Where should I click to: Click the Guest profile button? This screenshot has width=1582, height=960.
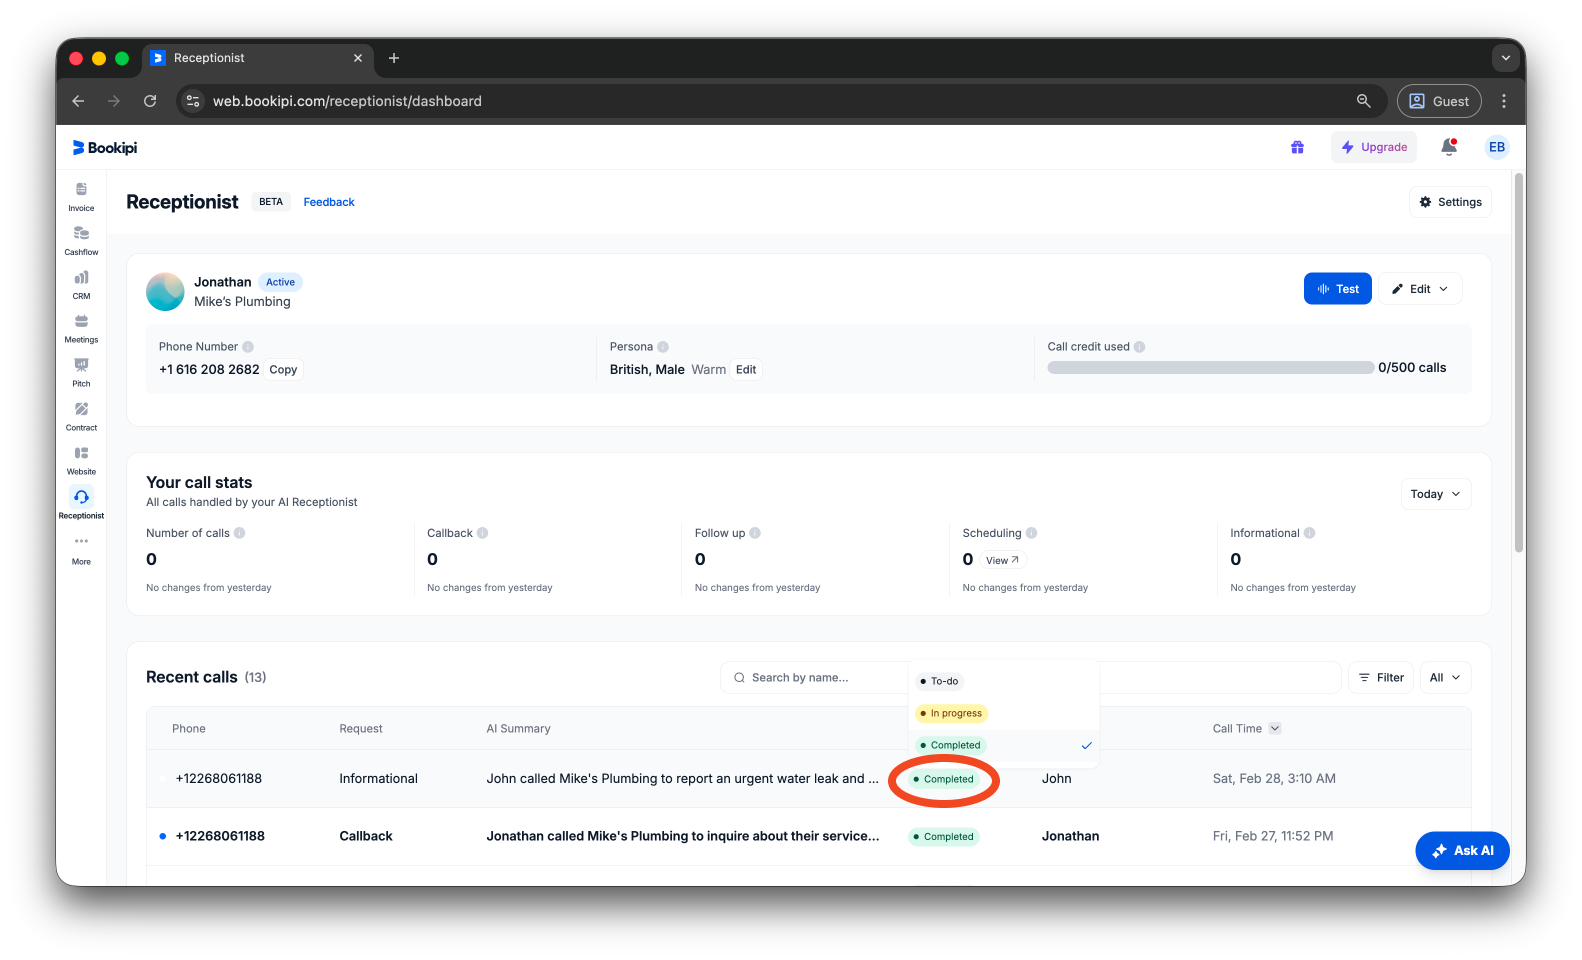[1439, 101]
